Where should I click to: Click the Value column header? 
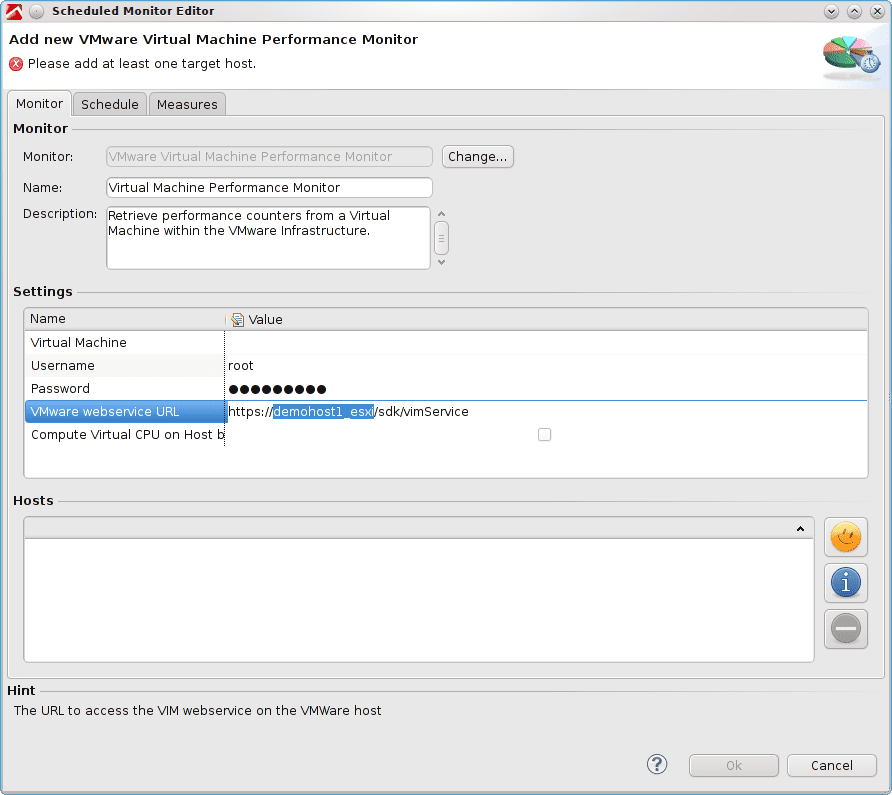pos(546,319)
